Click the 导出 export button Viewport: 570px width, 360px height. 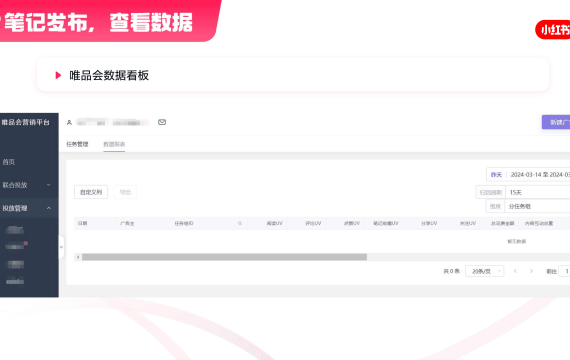(125, 192)
